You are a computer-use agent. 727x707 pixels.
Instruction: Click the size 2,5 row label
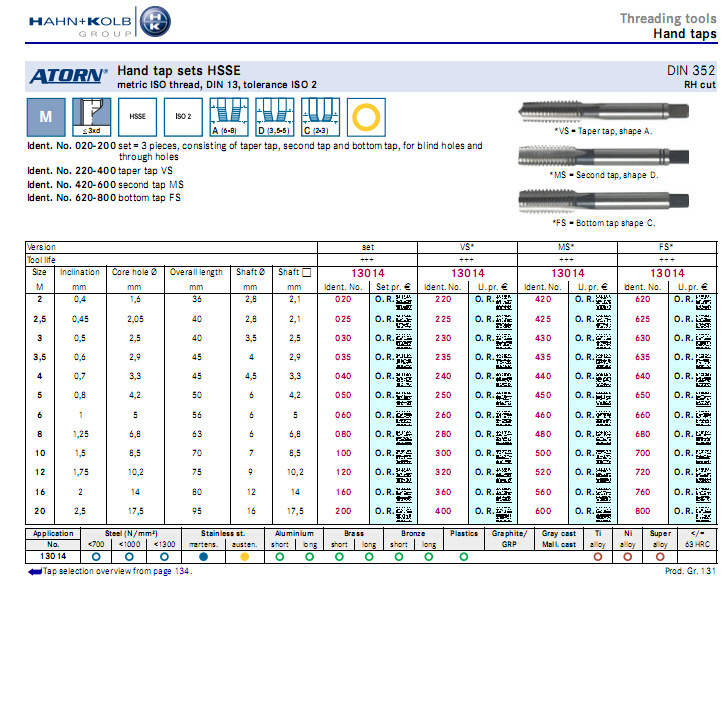[x=39, y=319]
